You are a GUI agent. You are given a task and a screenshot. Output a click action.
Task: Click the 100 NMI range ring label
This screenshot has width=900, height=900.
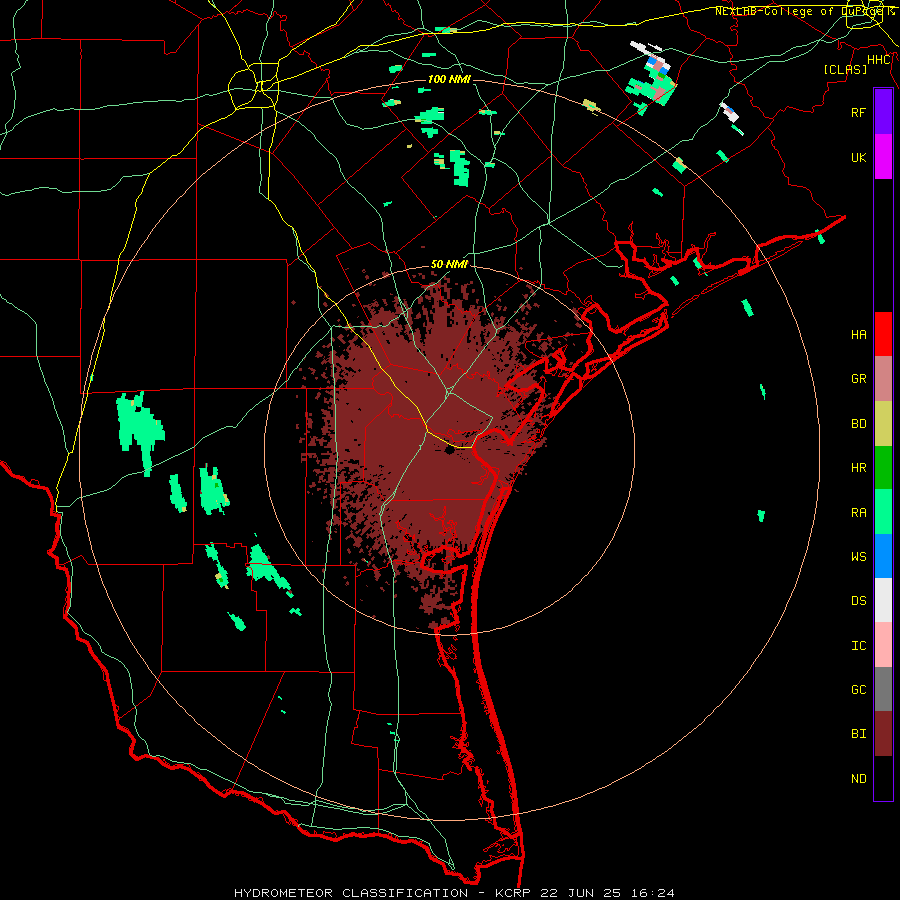pos(449,79)
